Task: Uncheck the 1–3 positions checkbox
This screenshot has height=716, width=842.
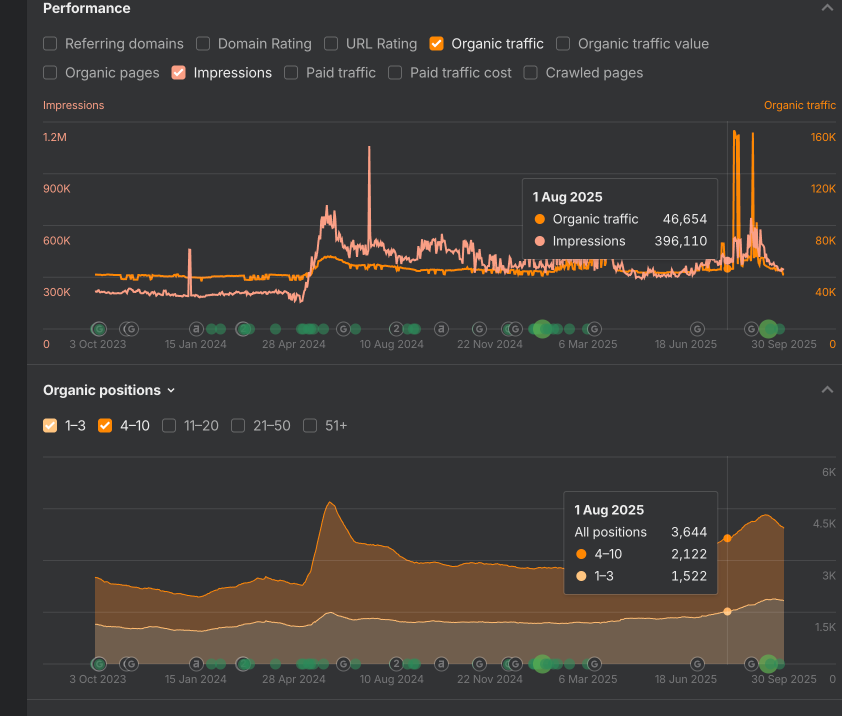Action: 50,426
